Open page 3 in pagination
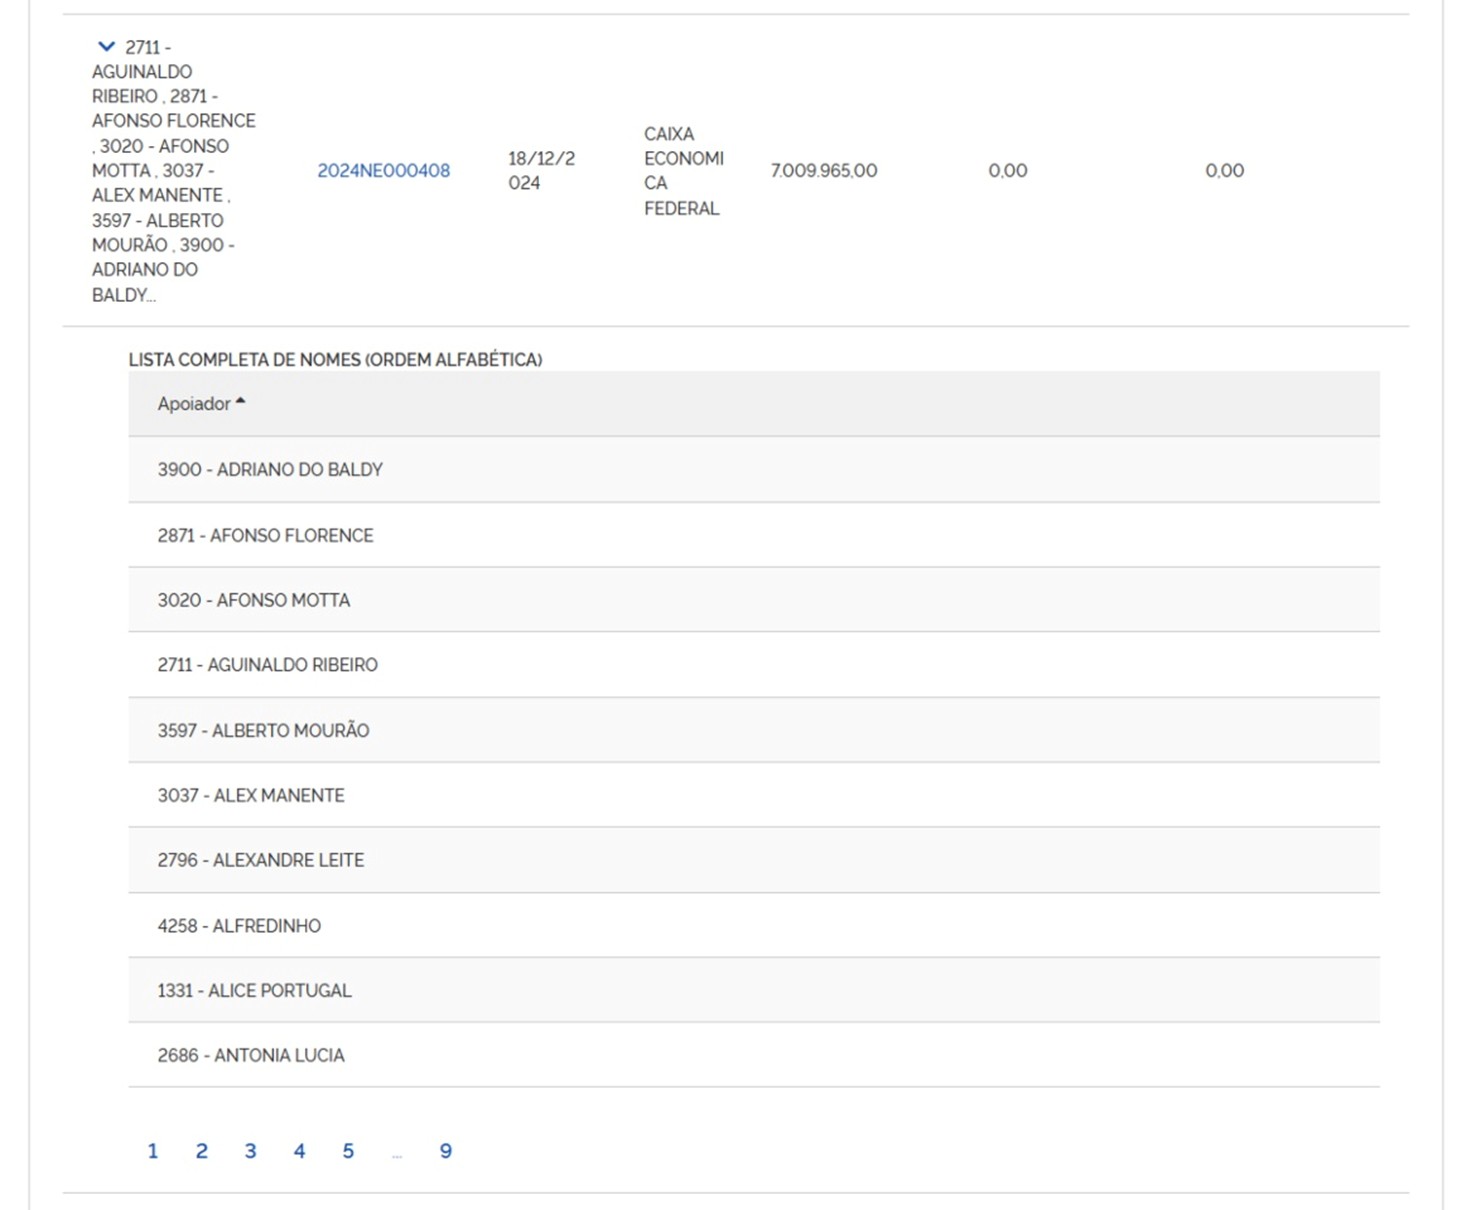 tap(250, 1152)
